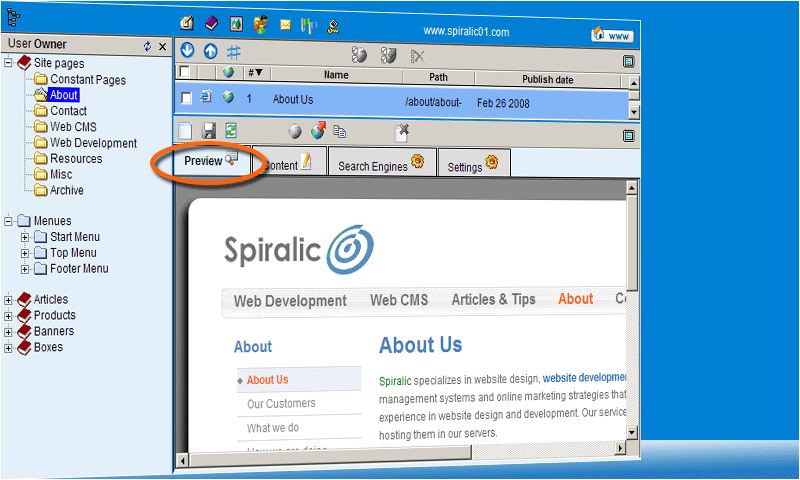Switch to the Settings tab
800x480 pixels.
pyautogui.click(x=473, y=164)
